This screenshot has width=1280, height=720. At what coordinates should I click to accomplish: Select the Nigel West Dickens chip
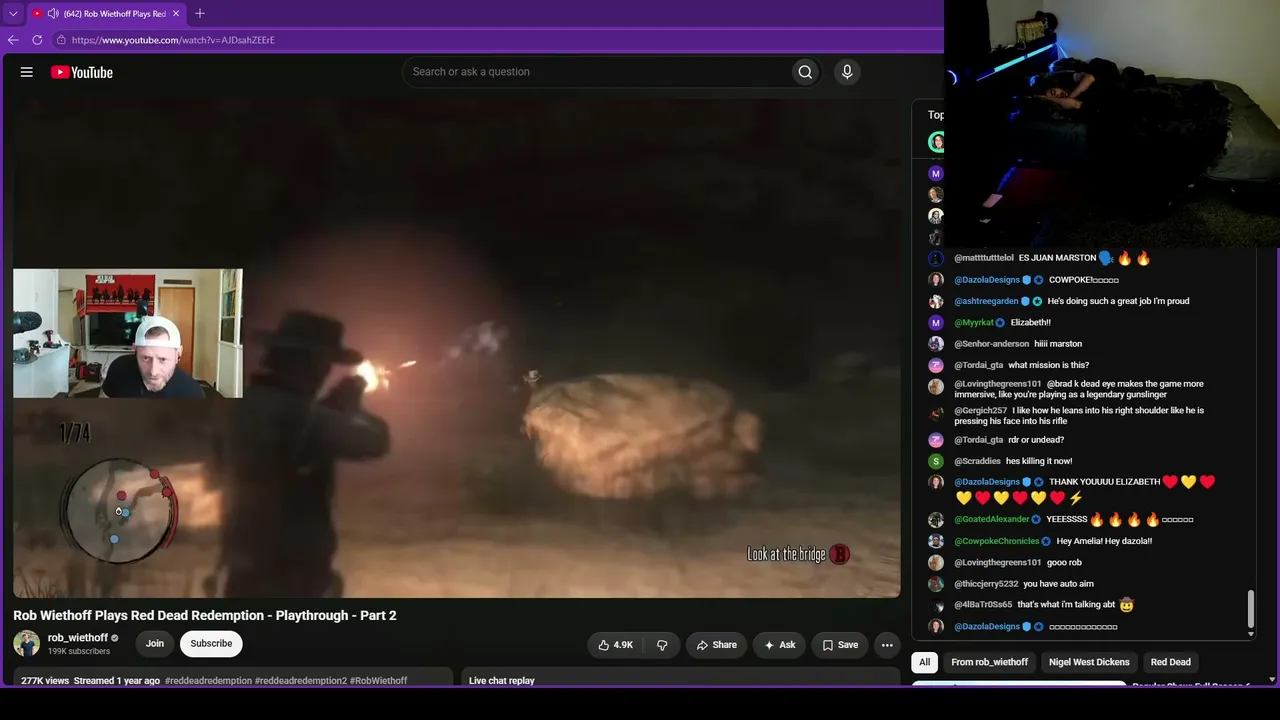coord(1089,662)
